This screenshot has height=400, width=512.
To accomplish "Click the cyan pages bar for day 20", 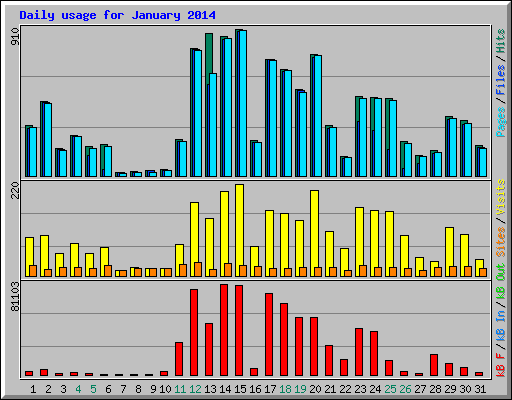I will coord(318,116).
